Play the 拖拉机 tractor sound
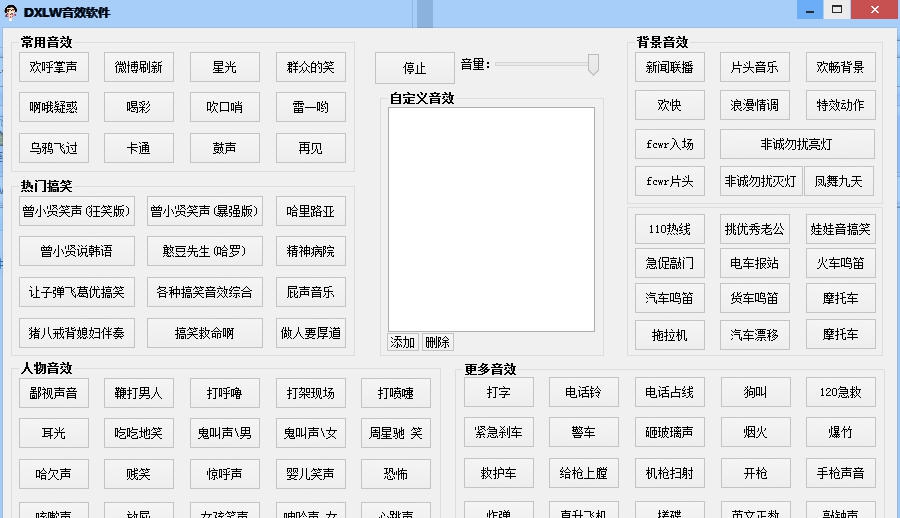This screenshot has height=518, width=900. click(x=669, y=335)
